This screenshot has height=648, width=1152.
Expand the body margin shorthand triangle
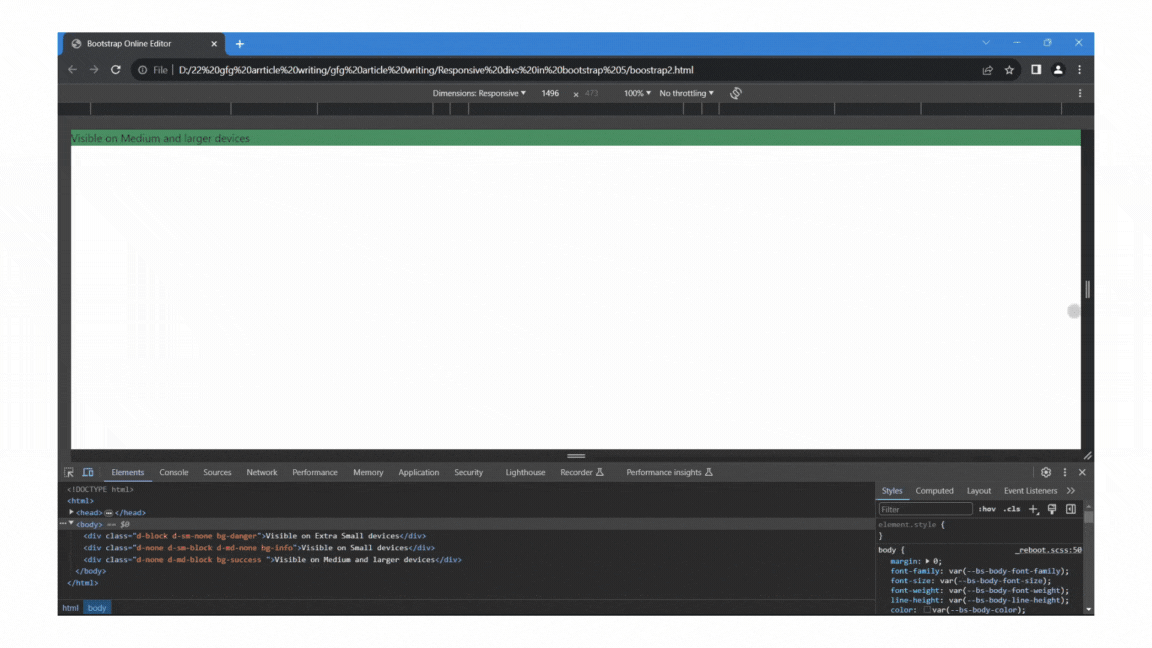927,561
